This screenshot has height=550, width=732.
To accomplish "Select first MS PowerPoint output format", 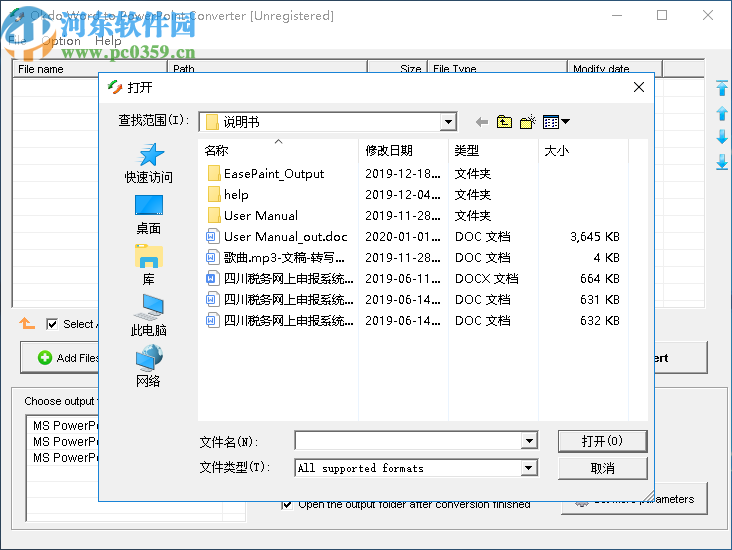I will click(65, 425).
